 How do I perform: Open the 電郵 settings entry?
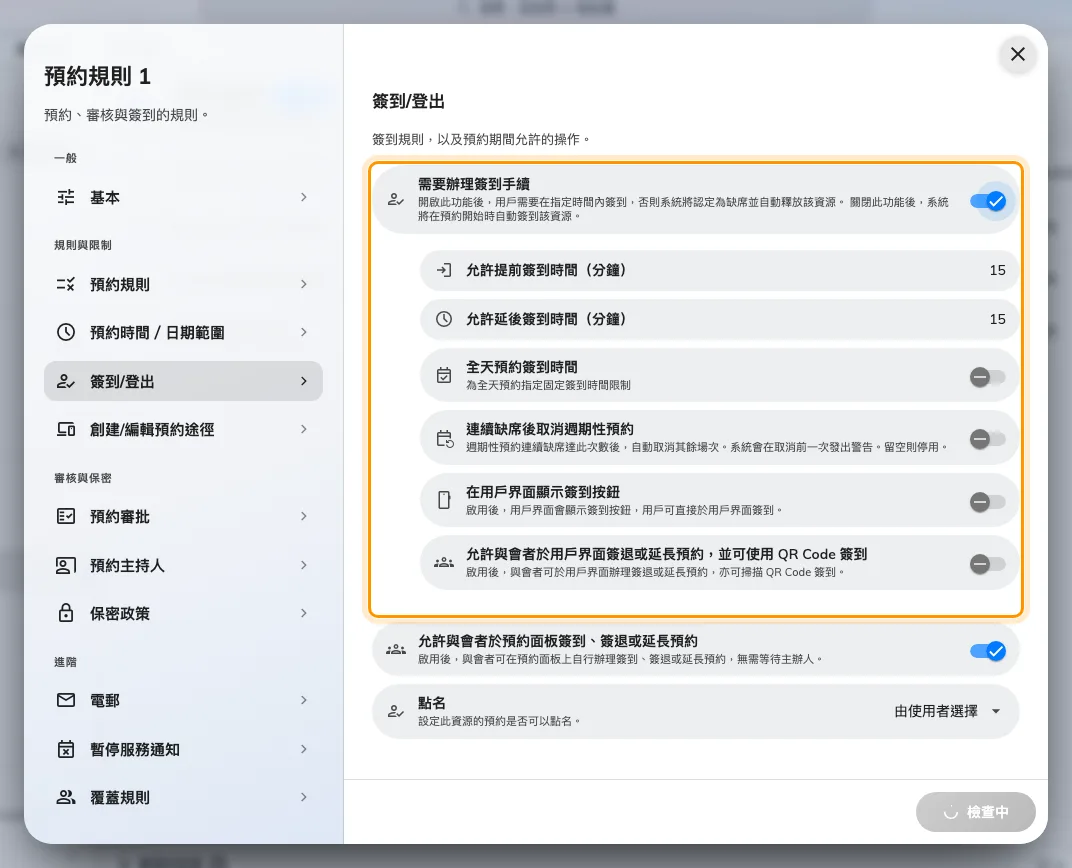183,700
